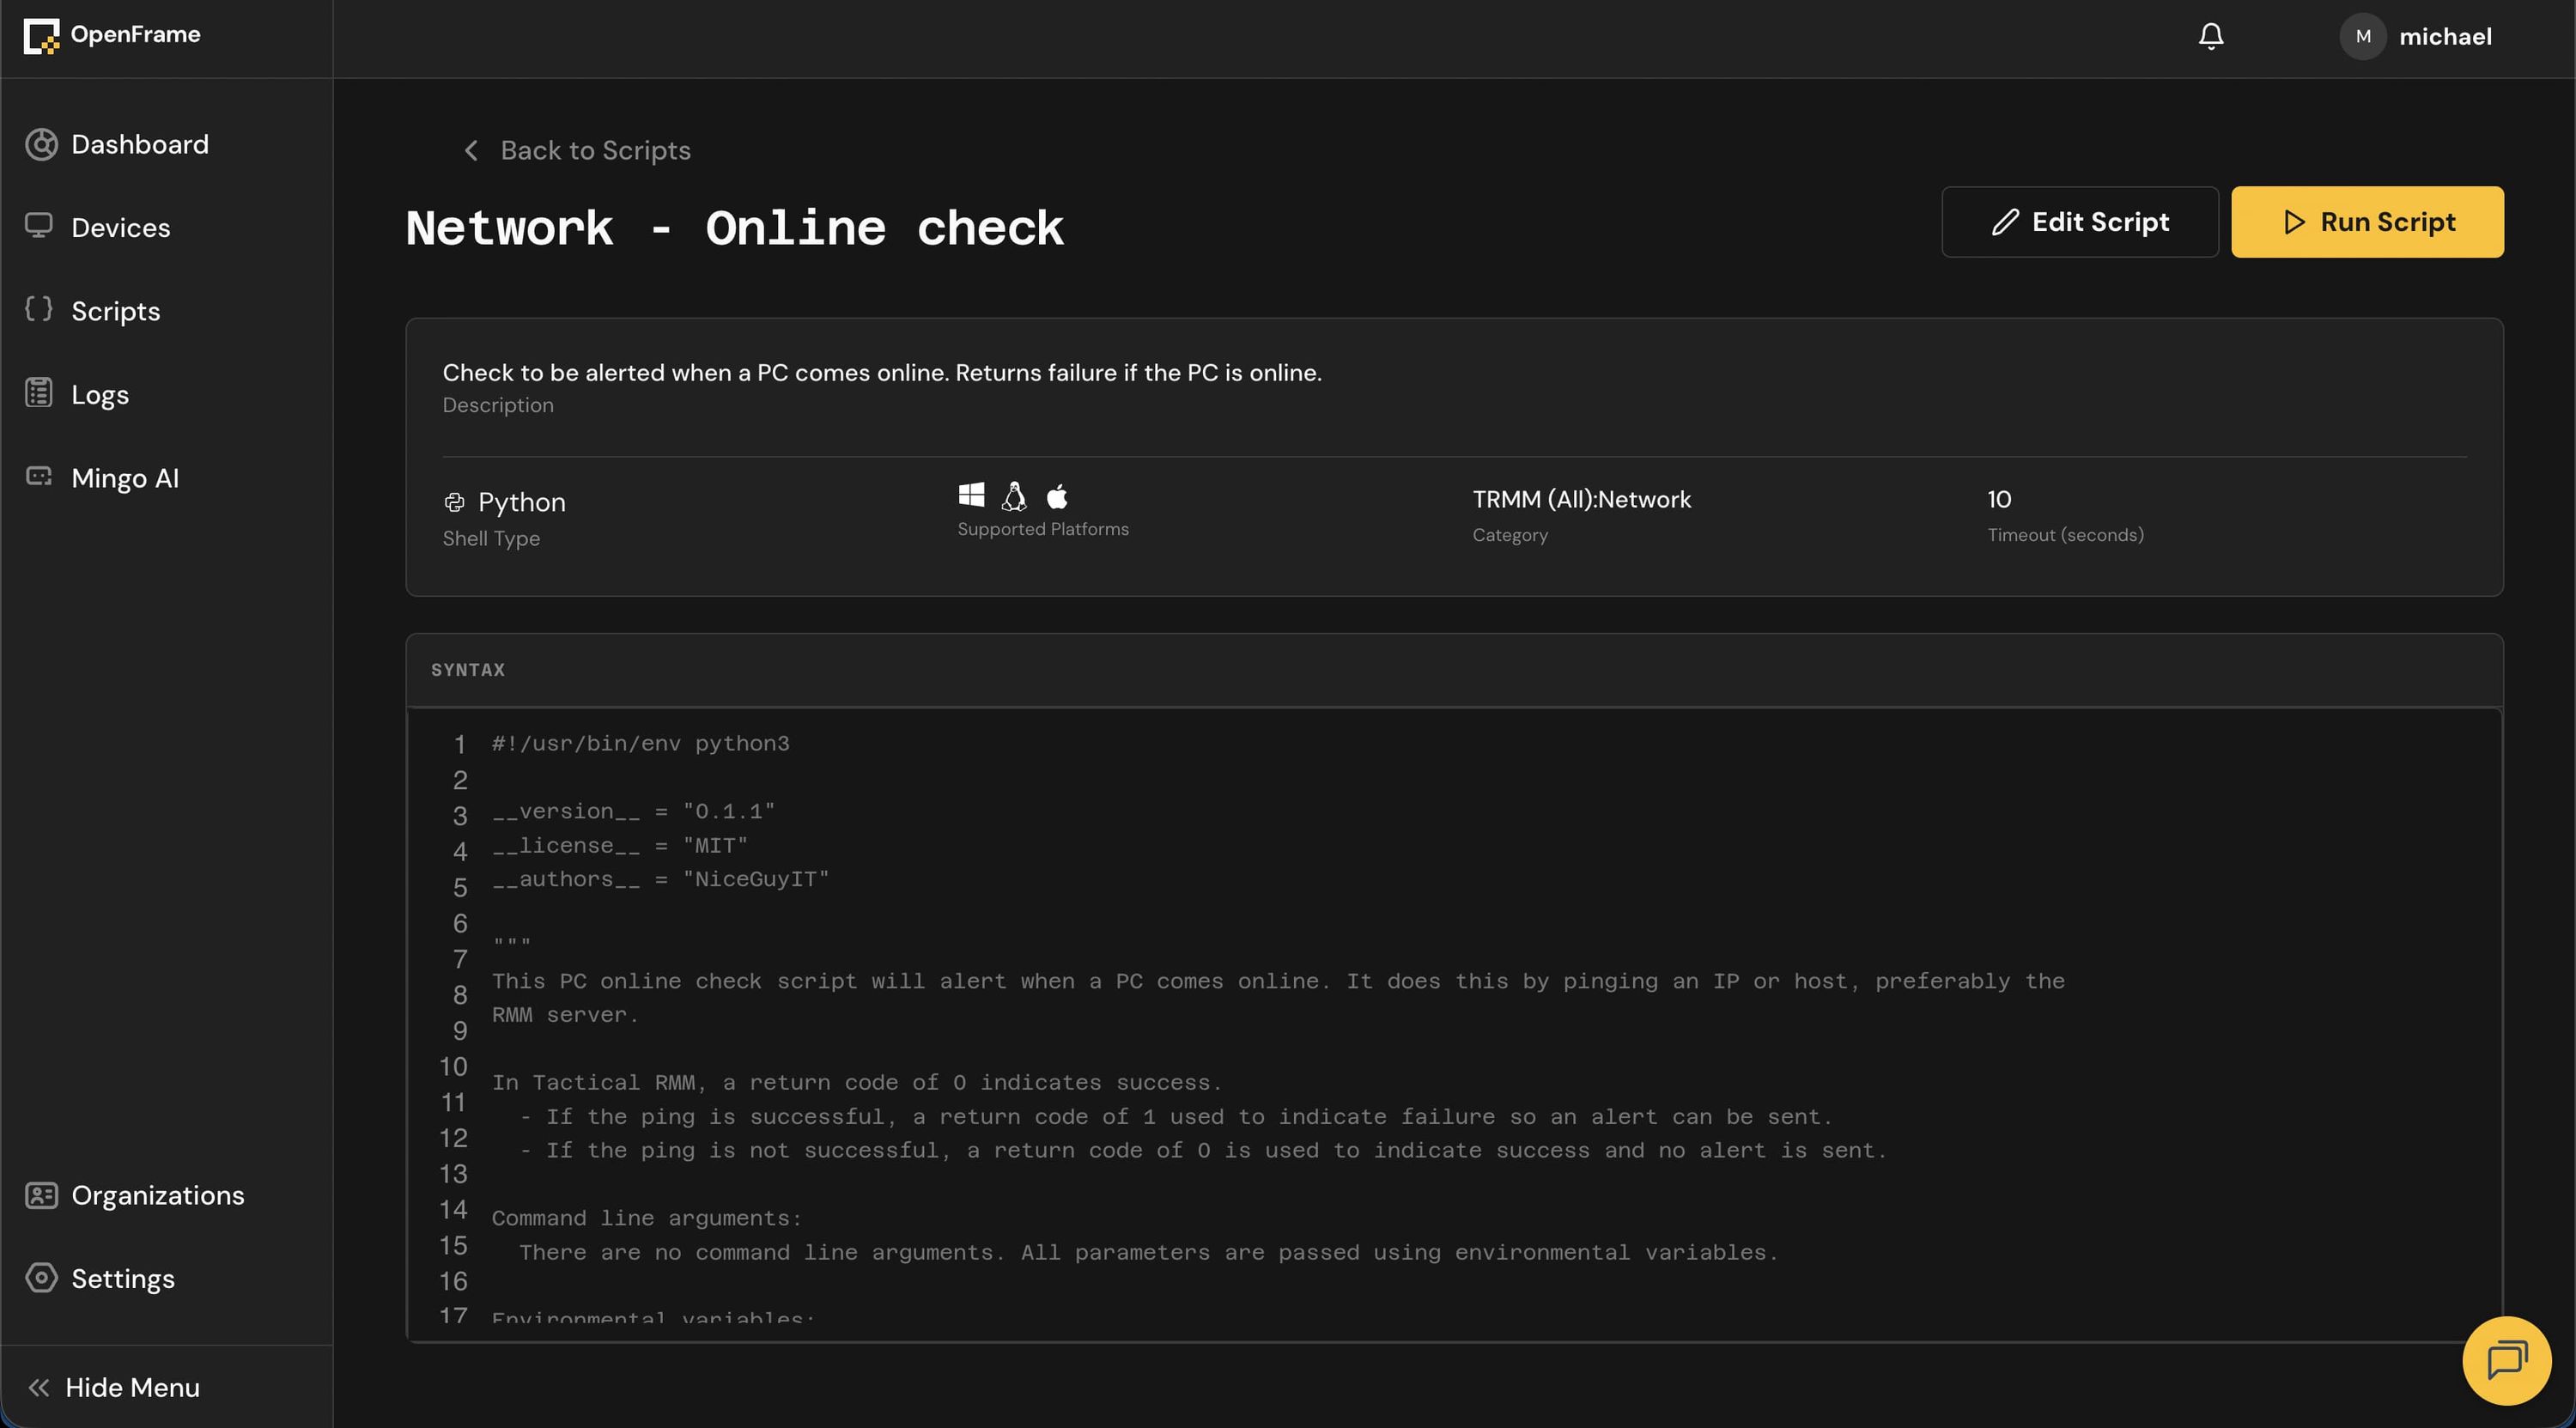Viewport: 2576px width, 1428px height.
Task: Click the 'If the ping is successful' line
Action: tap(1176, 1116)
